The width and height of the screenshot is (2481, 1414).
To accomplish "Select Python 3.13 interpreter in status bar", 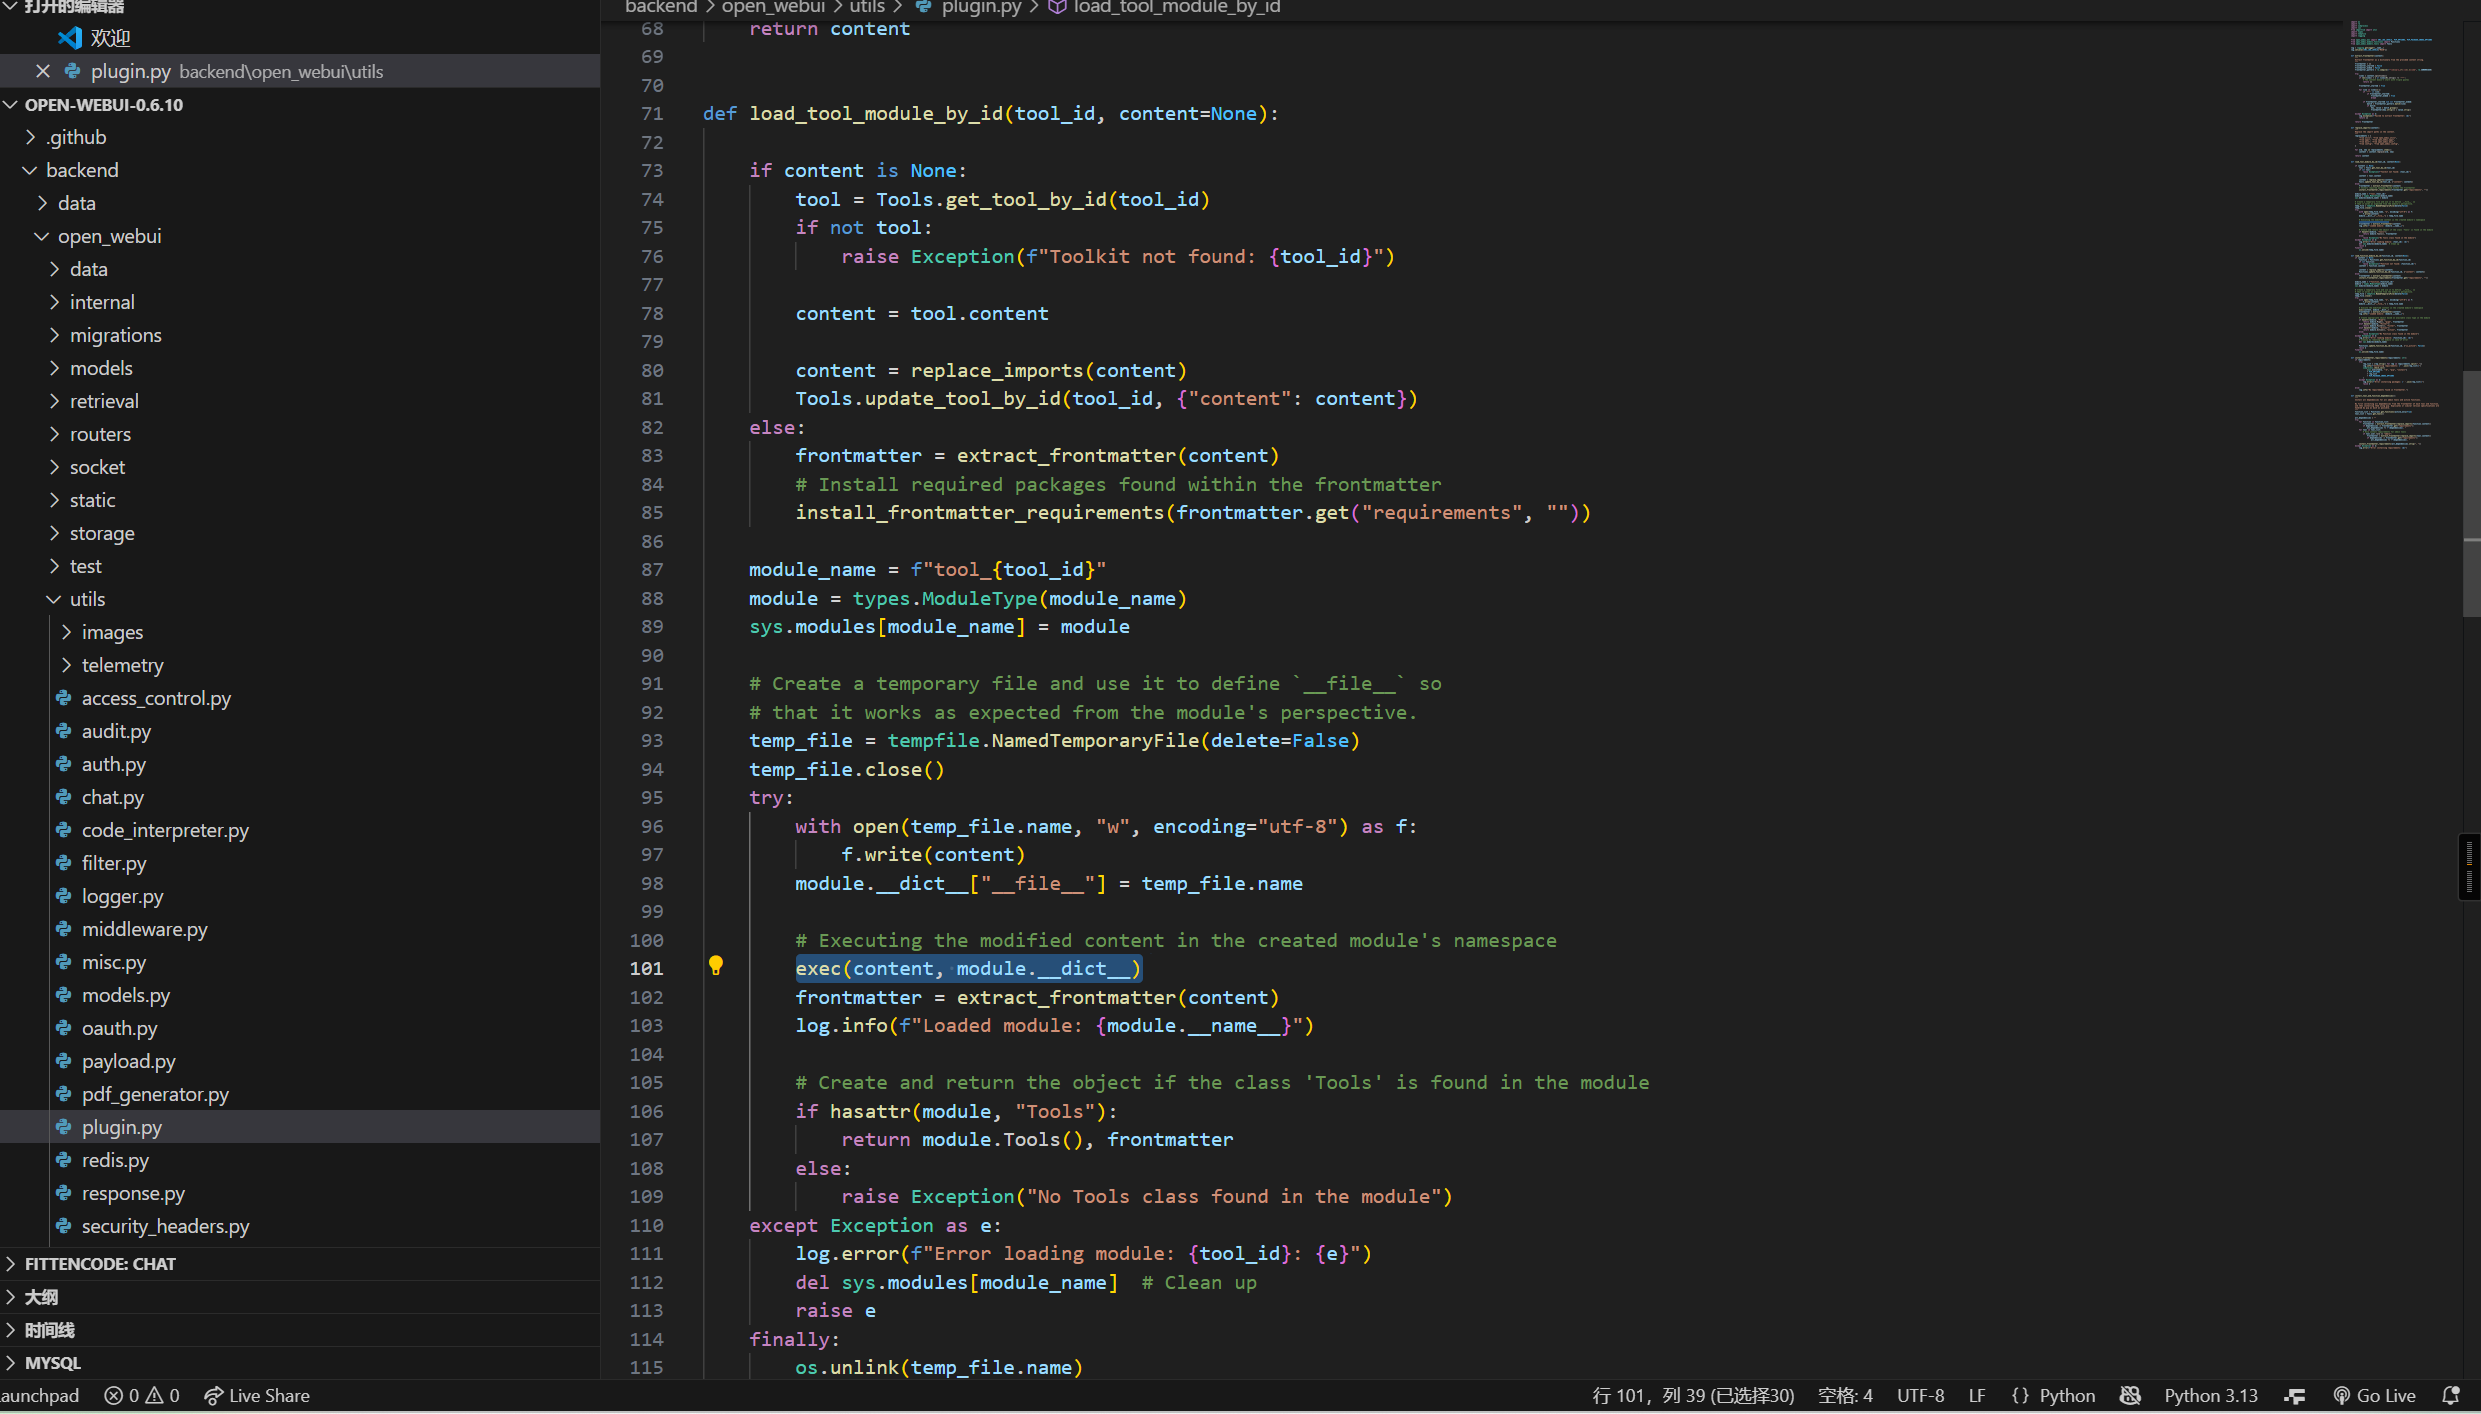I will 2210,1395.
